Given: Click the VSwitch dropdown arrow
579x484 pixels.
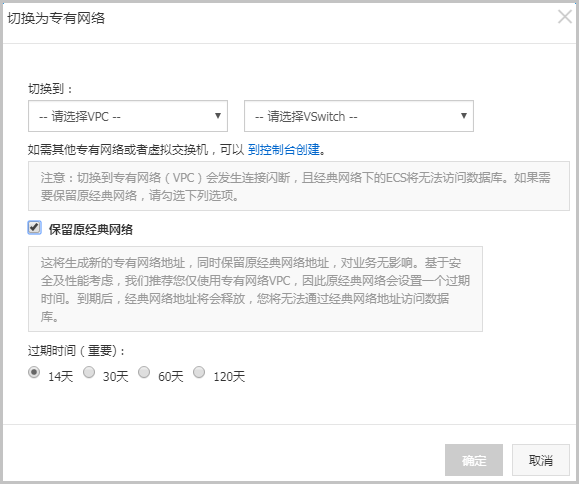Looking at the screenshot, I should coord(464,116).
